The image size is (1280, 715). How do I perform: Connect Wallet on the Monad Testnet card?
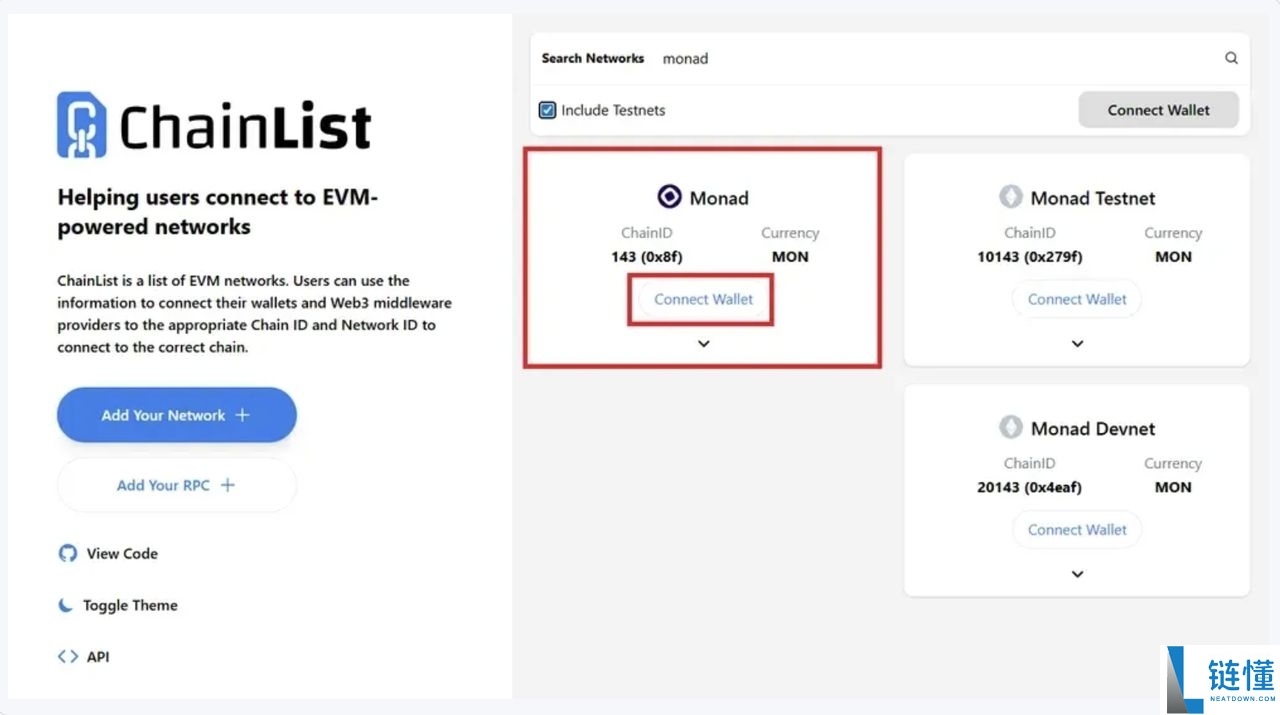point(1077,299)
